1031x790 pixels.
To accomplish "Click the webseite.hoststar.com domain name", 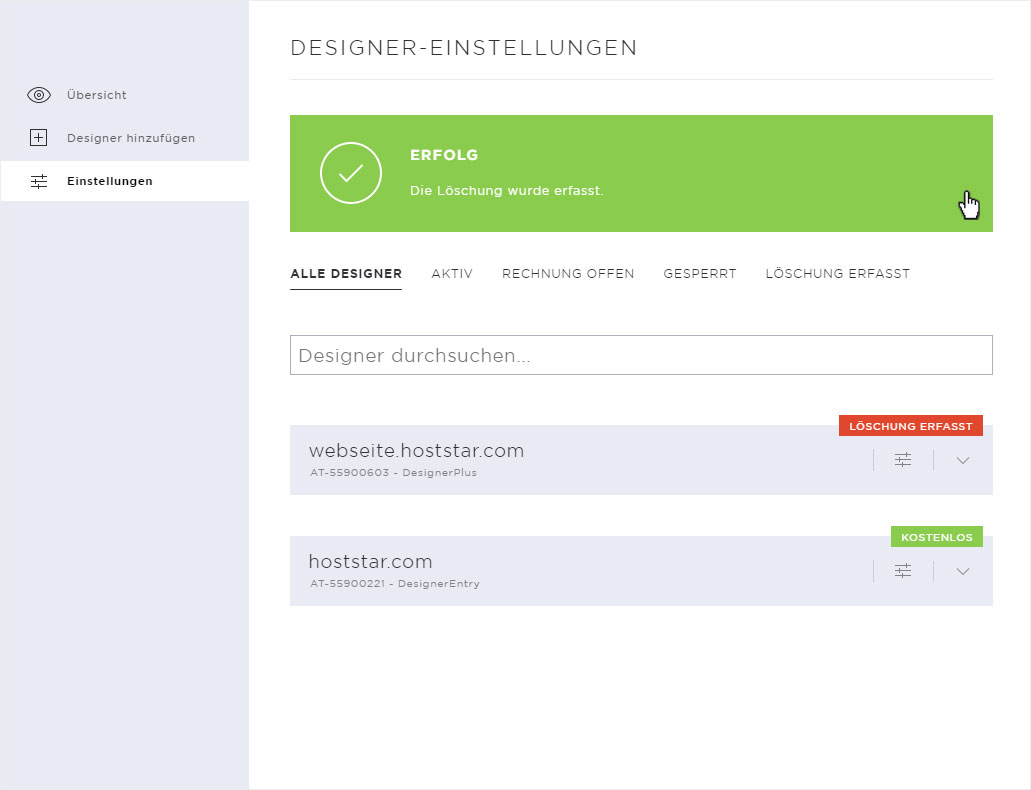I will tap(416, 451).
